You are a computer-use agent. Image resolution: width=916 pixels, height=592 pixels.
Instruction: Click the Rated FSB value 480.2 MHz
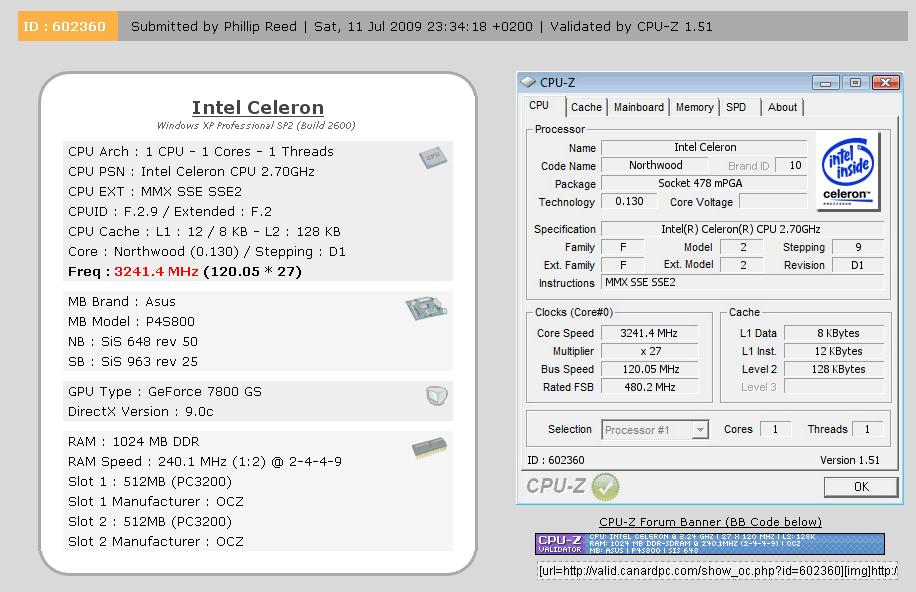coord(649,387)
